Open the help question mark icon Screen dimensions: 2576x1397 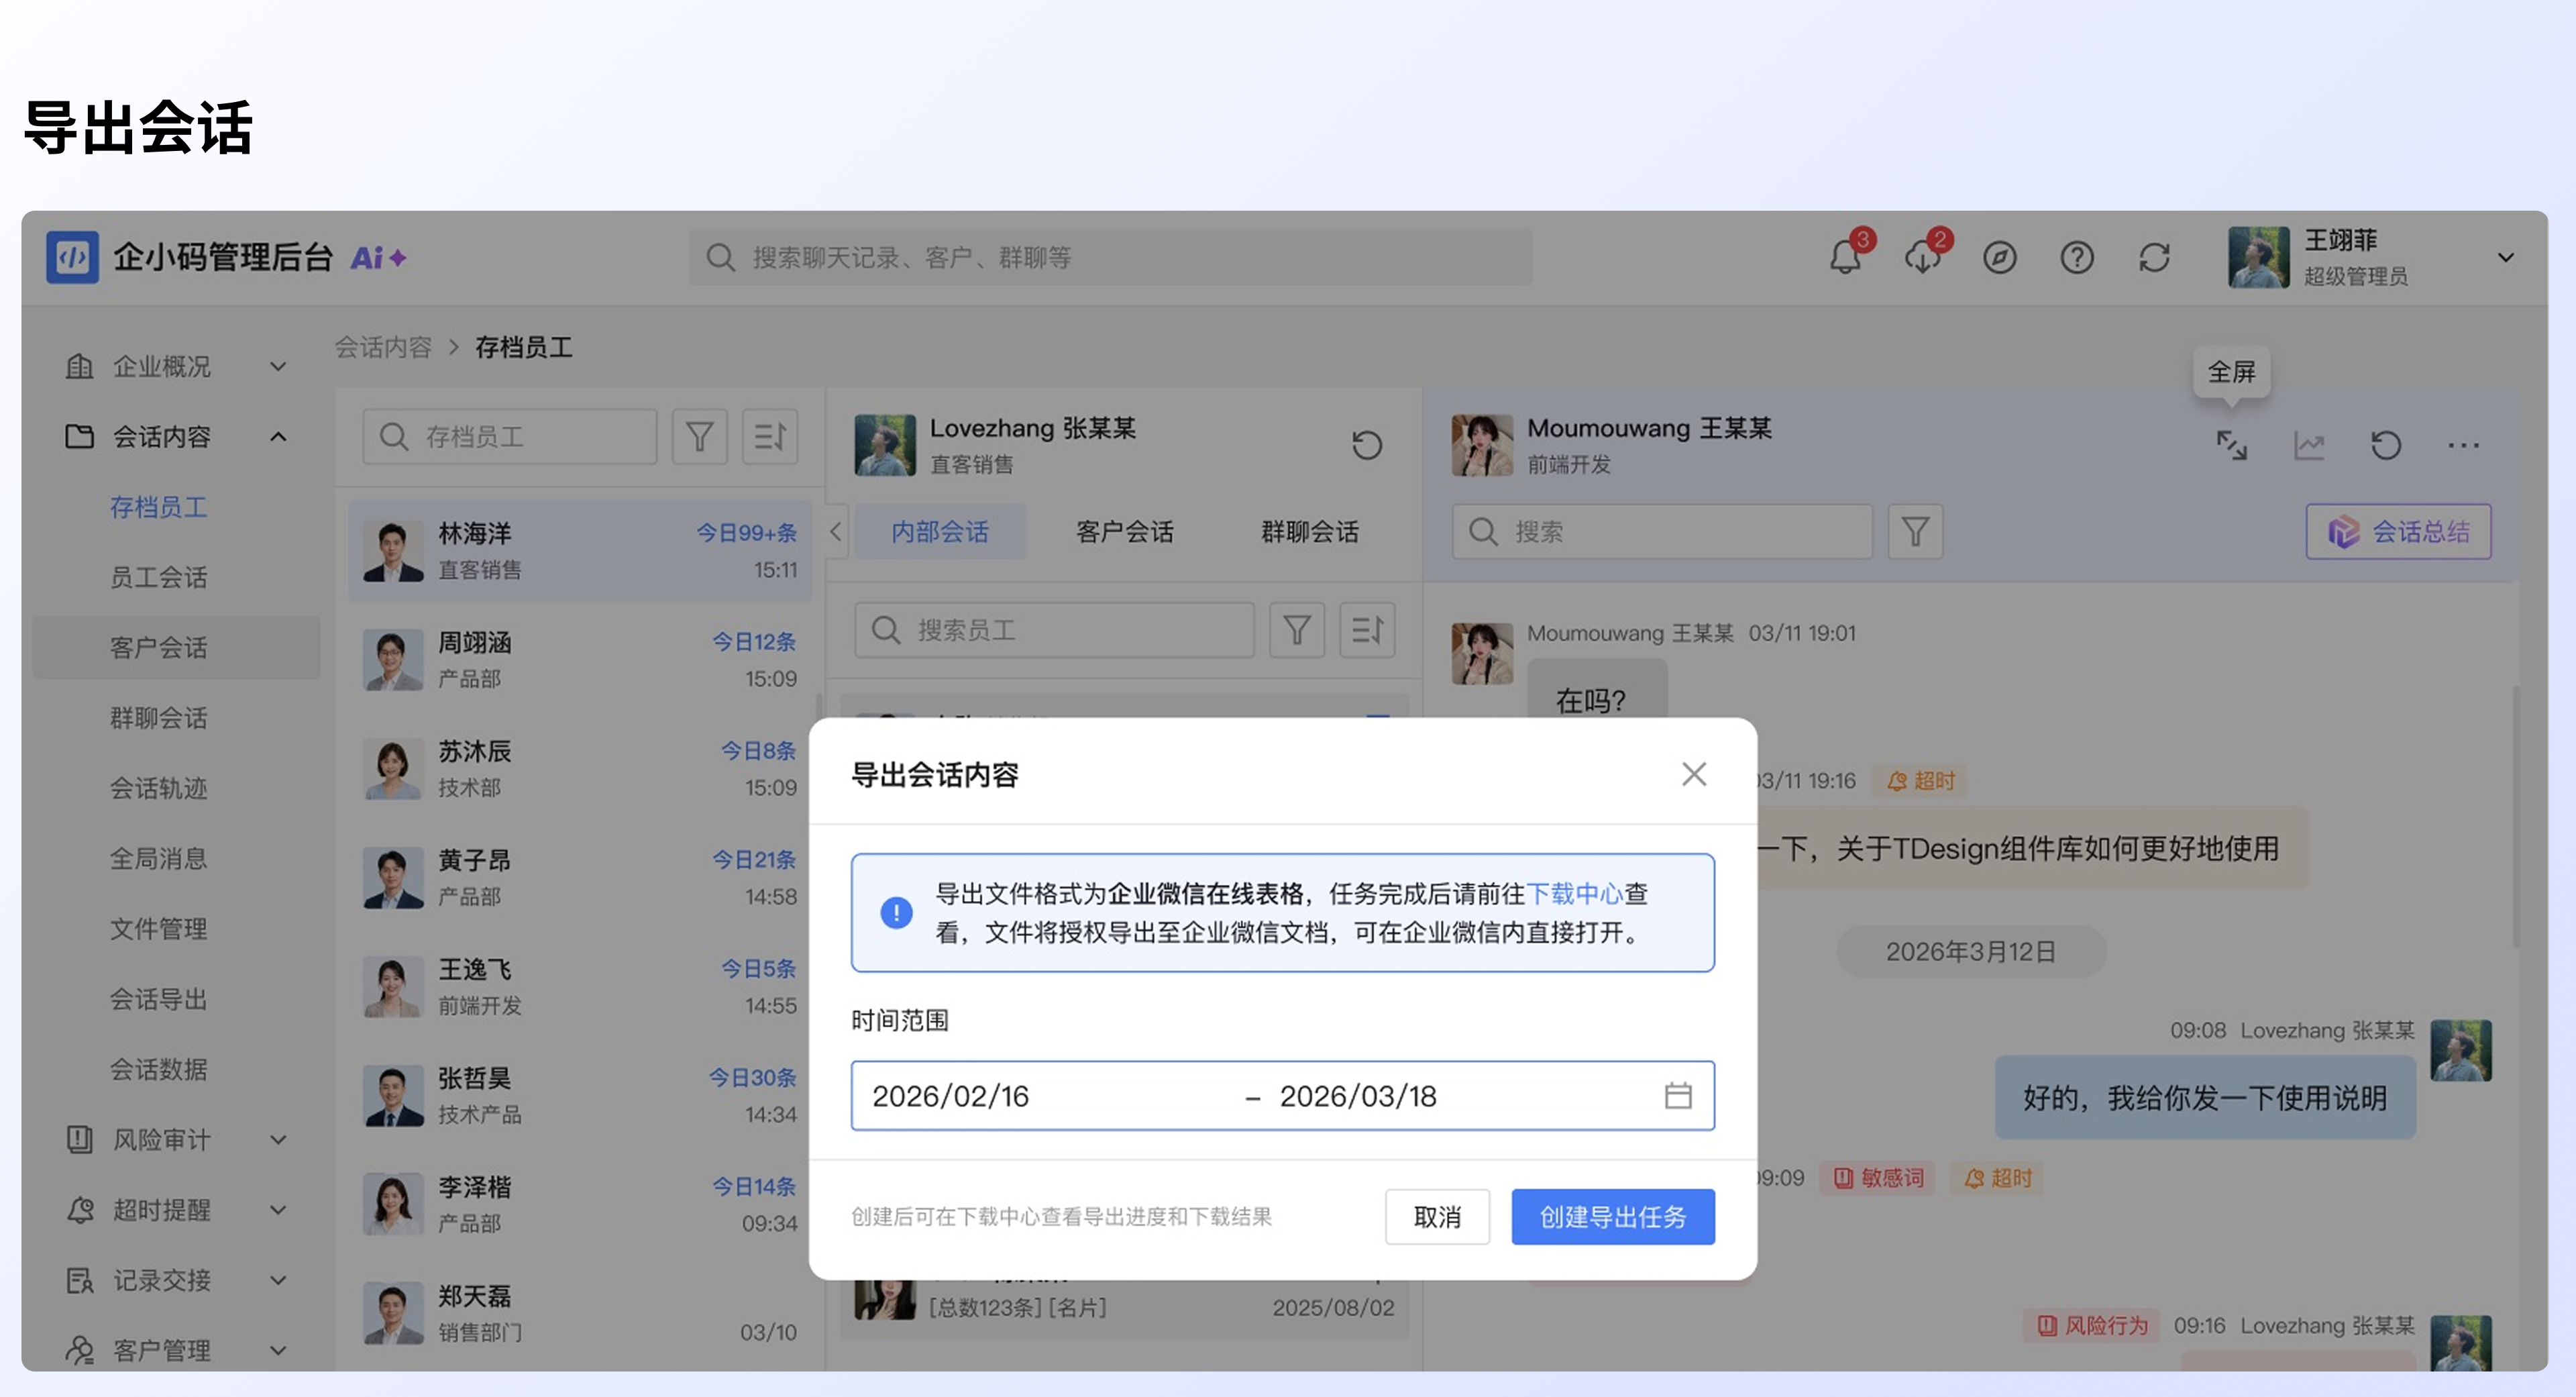coord(2077,258)
